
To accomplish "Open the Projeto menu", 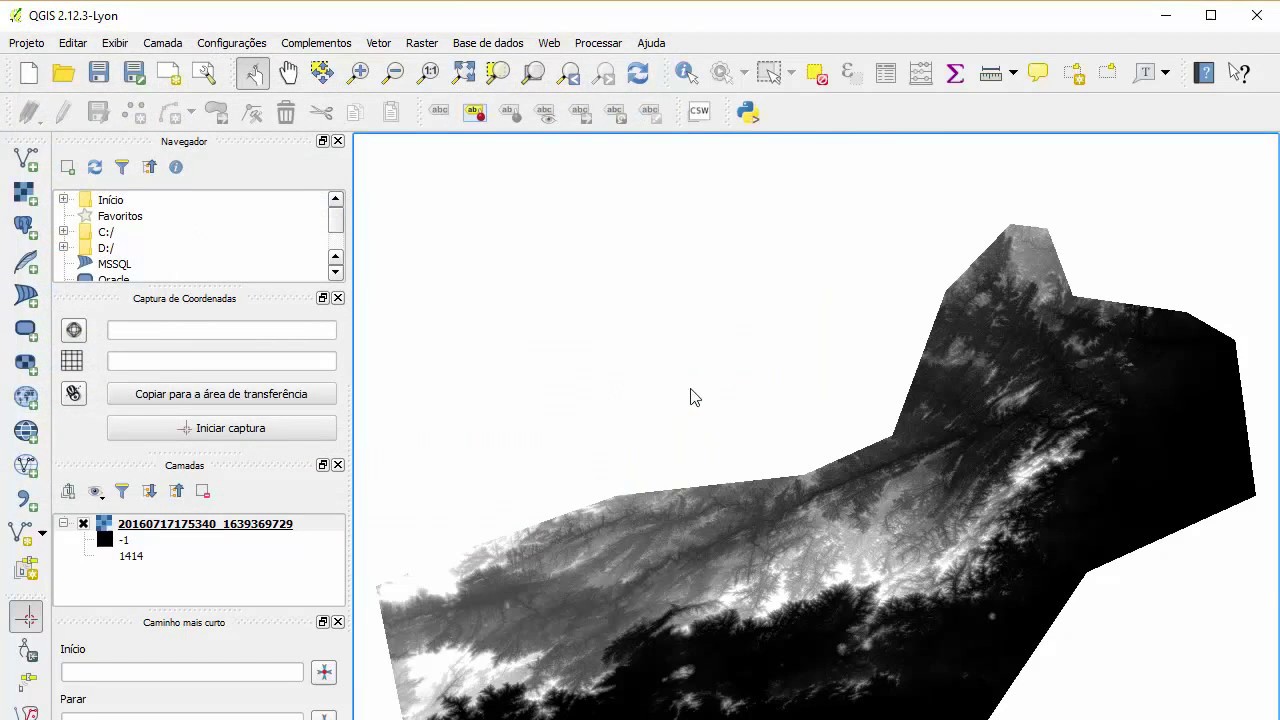I will tap(27, 43).
